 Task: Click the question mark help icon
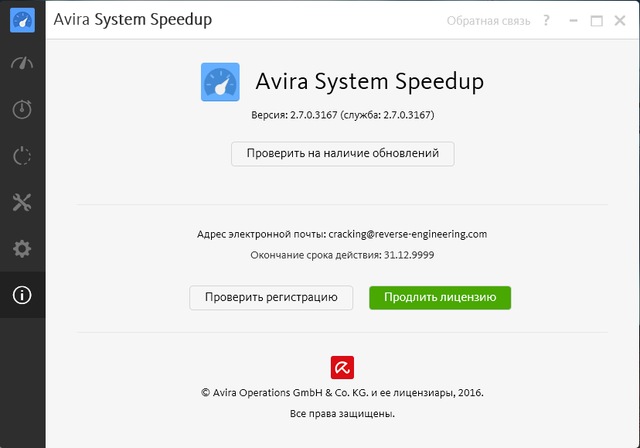coord(546,21)
